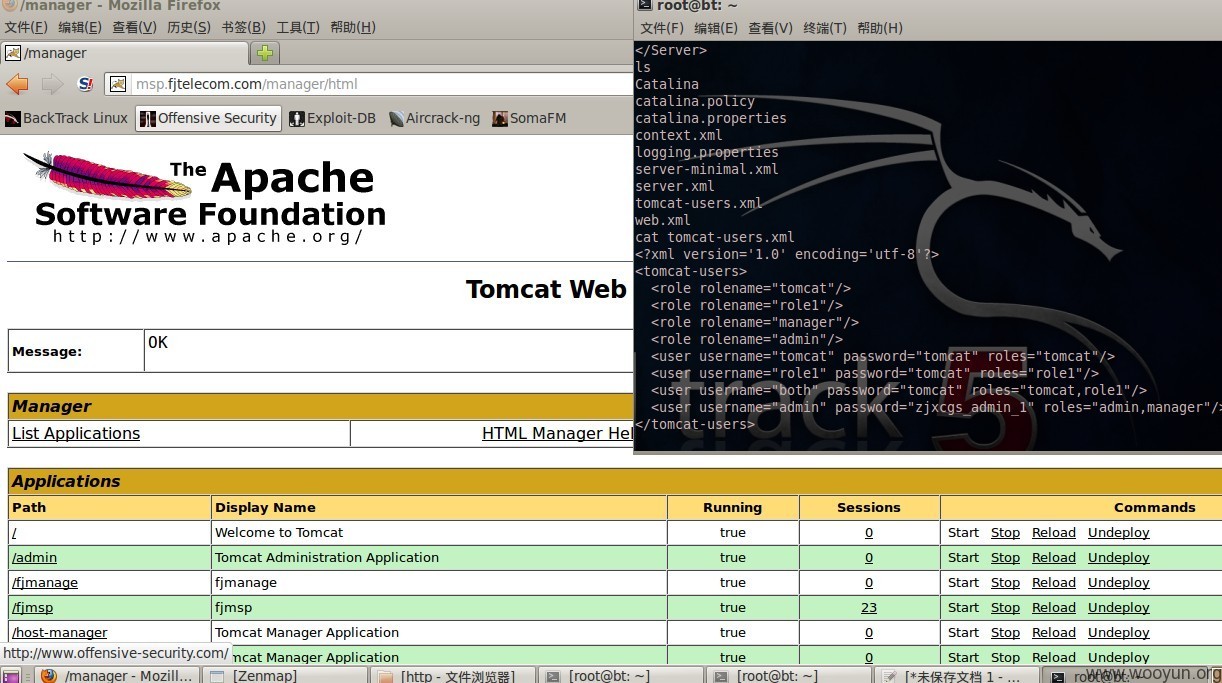Screen dimensions: 1222x683
Task: Open terminal 编辑(E) menu
Action: tap(716, 28)
